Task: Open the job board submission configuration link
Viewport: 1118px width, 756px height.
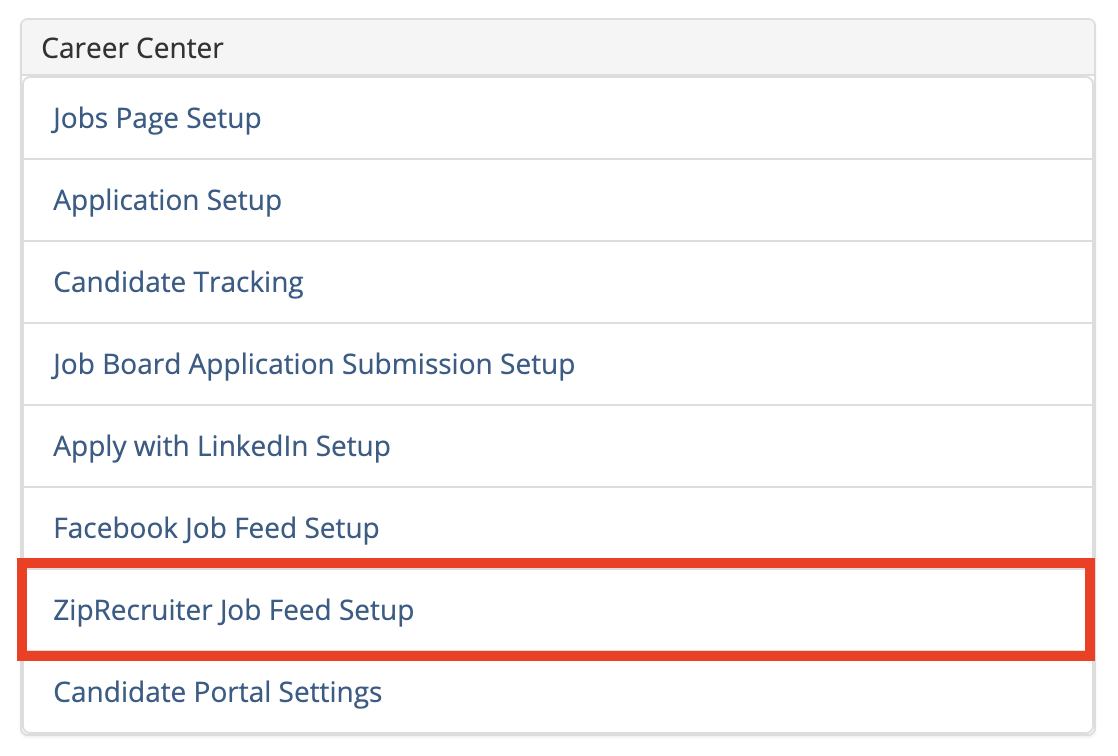Action: pyautogui.click(x=314, y=364)
